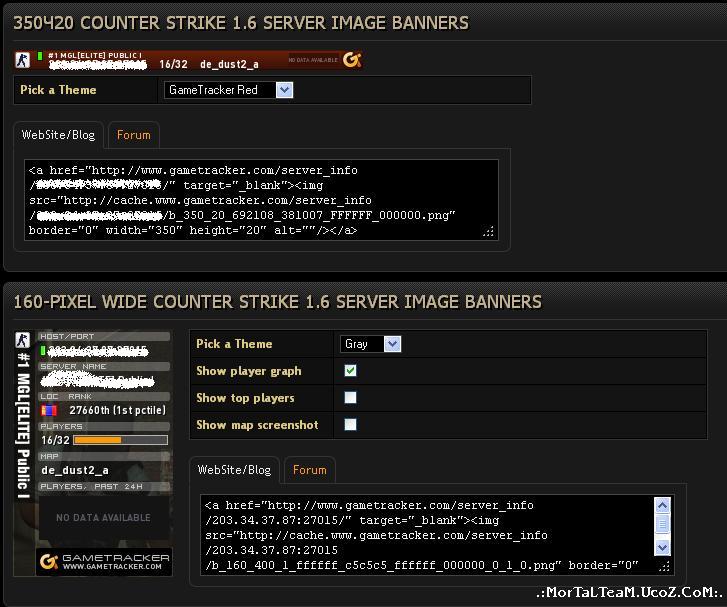The height and width of the screenshot is (607, 727).
Task: Click the 'Pick a Theme' label in upper section
Action: click(x=58, y=90)
